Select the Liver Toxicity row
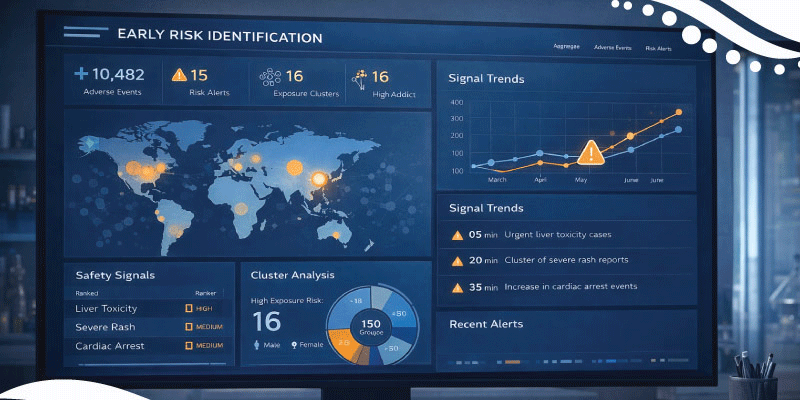Screen dimensions: 800x400 click(x=149, y=308)
